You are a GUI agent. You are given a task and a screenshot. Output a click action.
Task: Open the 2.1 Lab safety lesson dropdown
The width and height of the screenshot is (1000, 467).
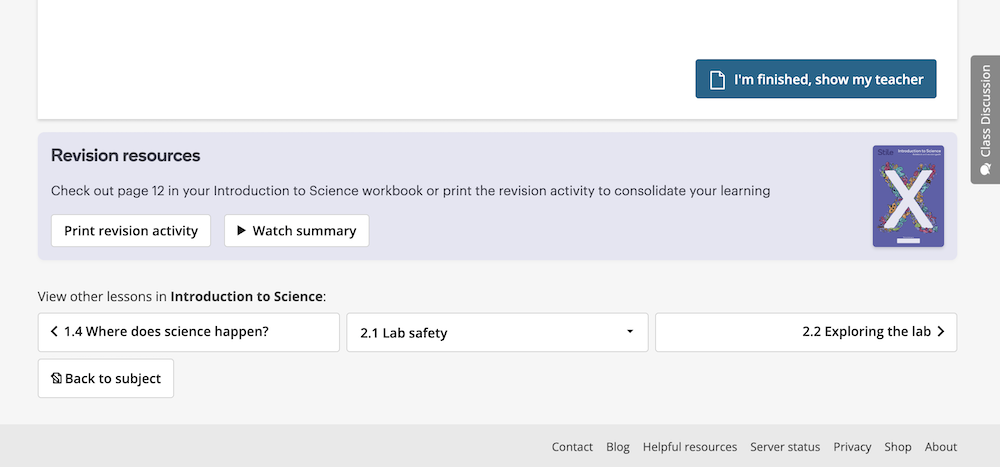(x=497, y=332)
